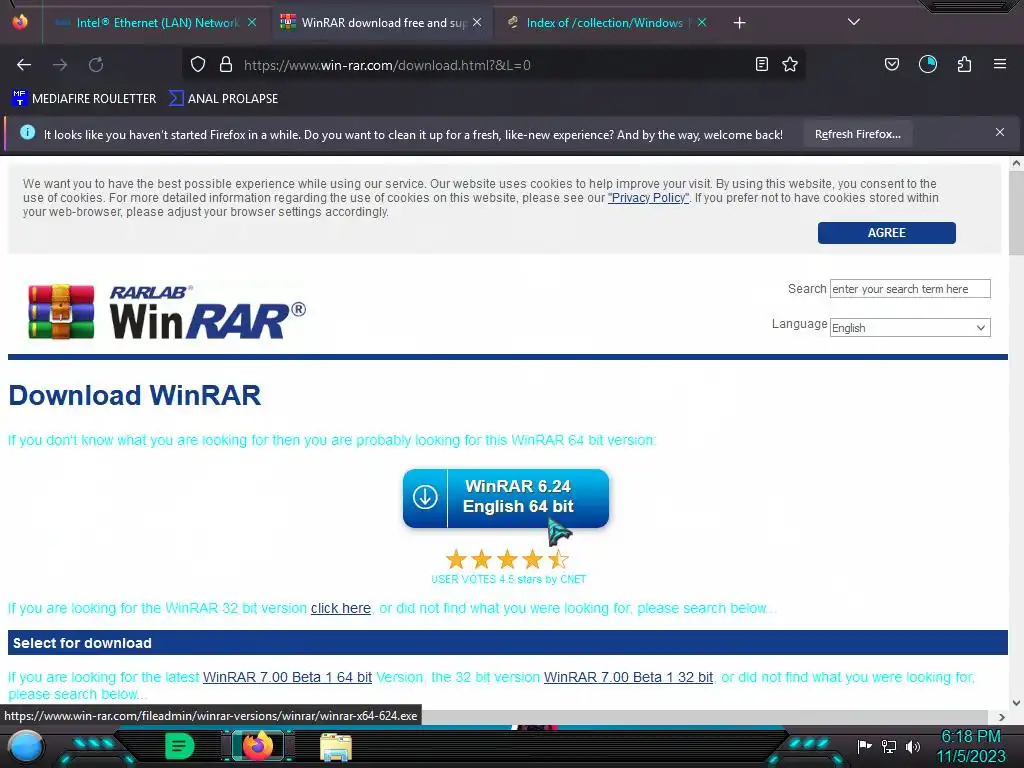1024x768 pixels.
Task: Click the site security padlock icon
Action: click(x=226, y=64)
